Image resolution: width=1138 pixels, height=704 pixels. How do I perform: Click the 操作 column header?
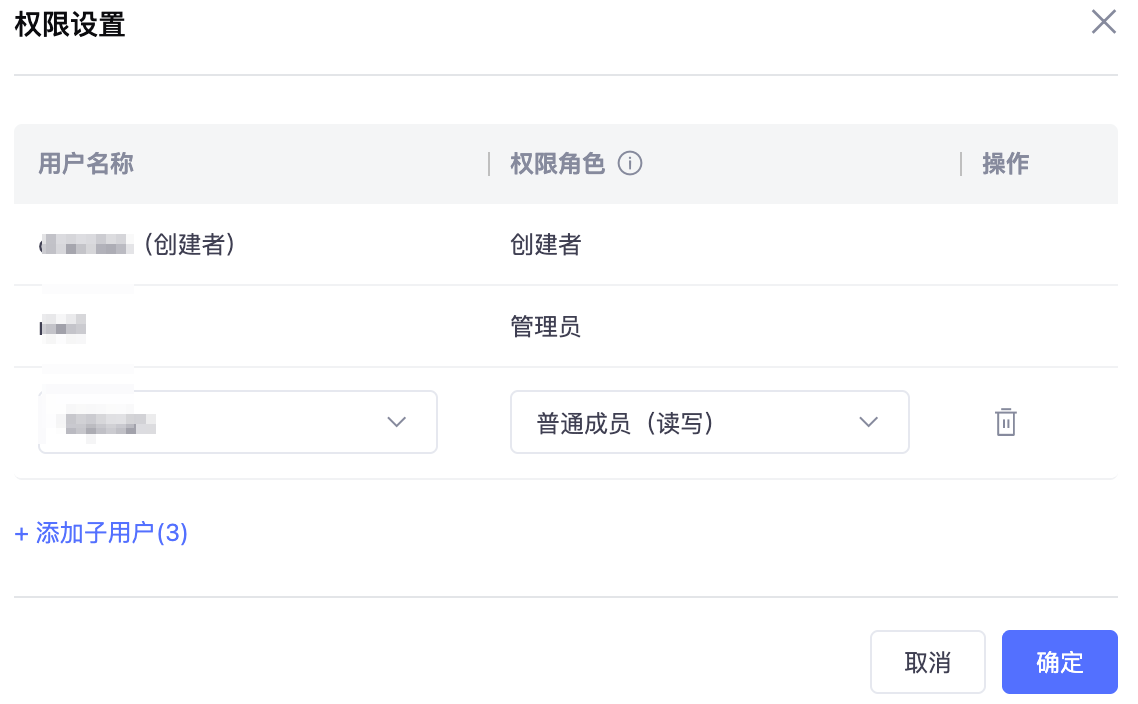(1005, 164)
